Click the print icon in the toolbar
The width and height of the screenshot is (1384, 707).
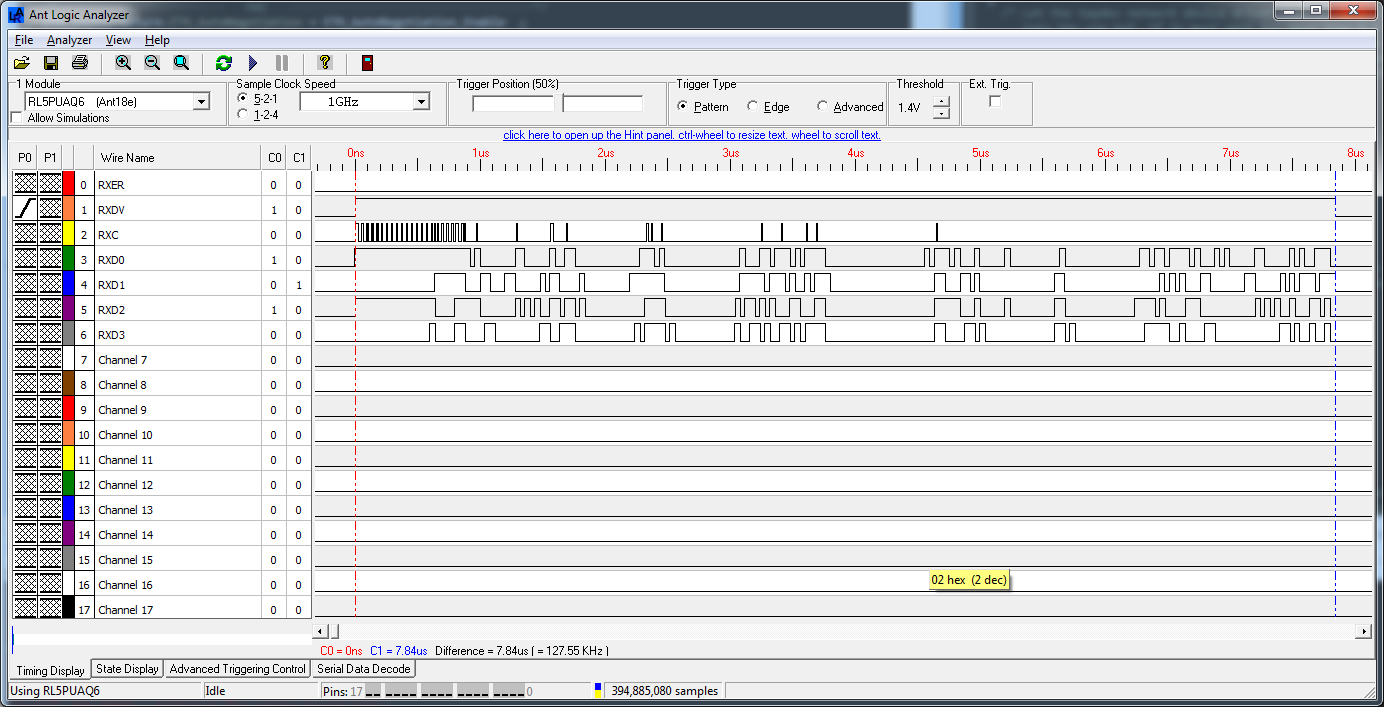(x=80, y=63)
